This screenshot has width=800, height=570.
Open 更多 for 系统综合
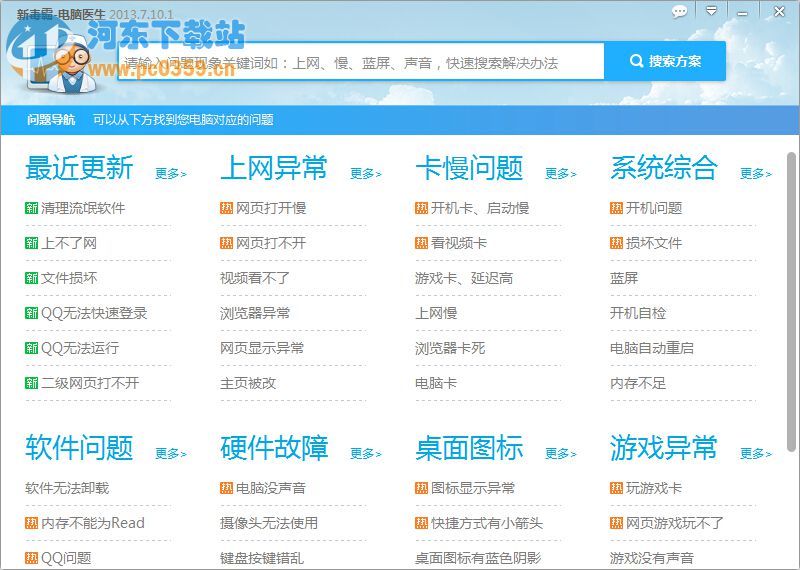tap(756, 174)
